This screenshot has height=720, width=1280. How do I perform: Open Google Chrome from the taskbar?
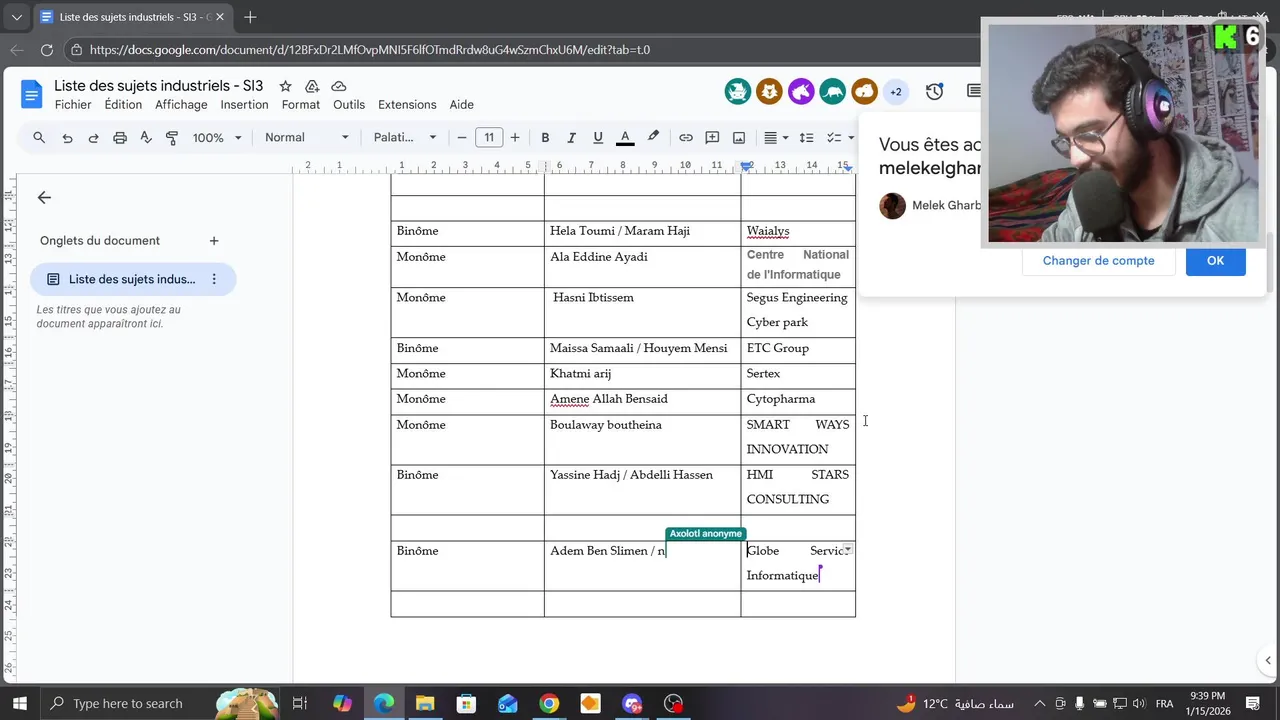549,703
